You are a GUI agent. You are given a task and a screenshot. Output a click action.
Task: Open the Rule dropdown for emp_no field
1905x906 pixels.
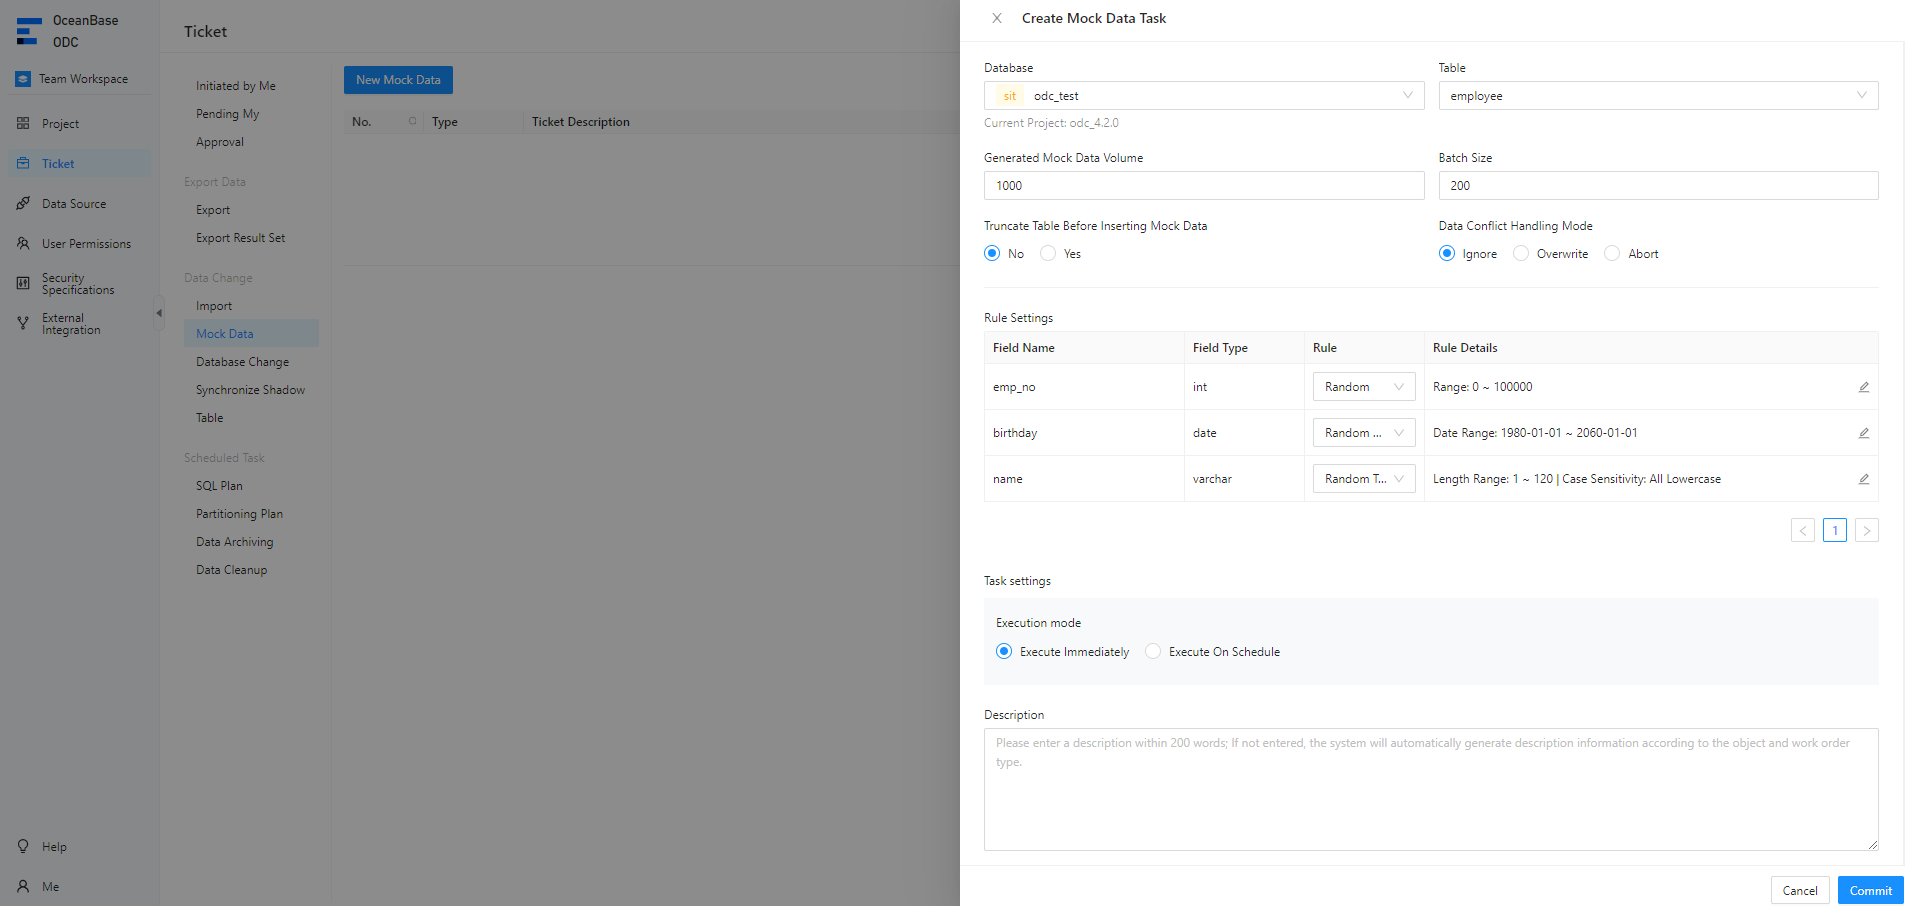pos(1363,387)
